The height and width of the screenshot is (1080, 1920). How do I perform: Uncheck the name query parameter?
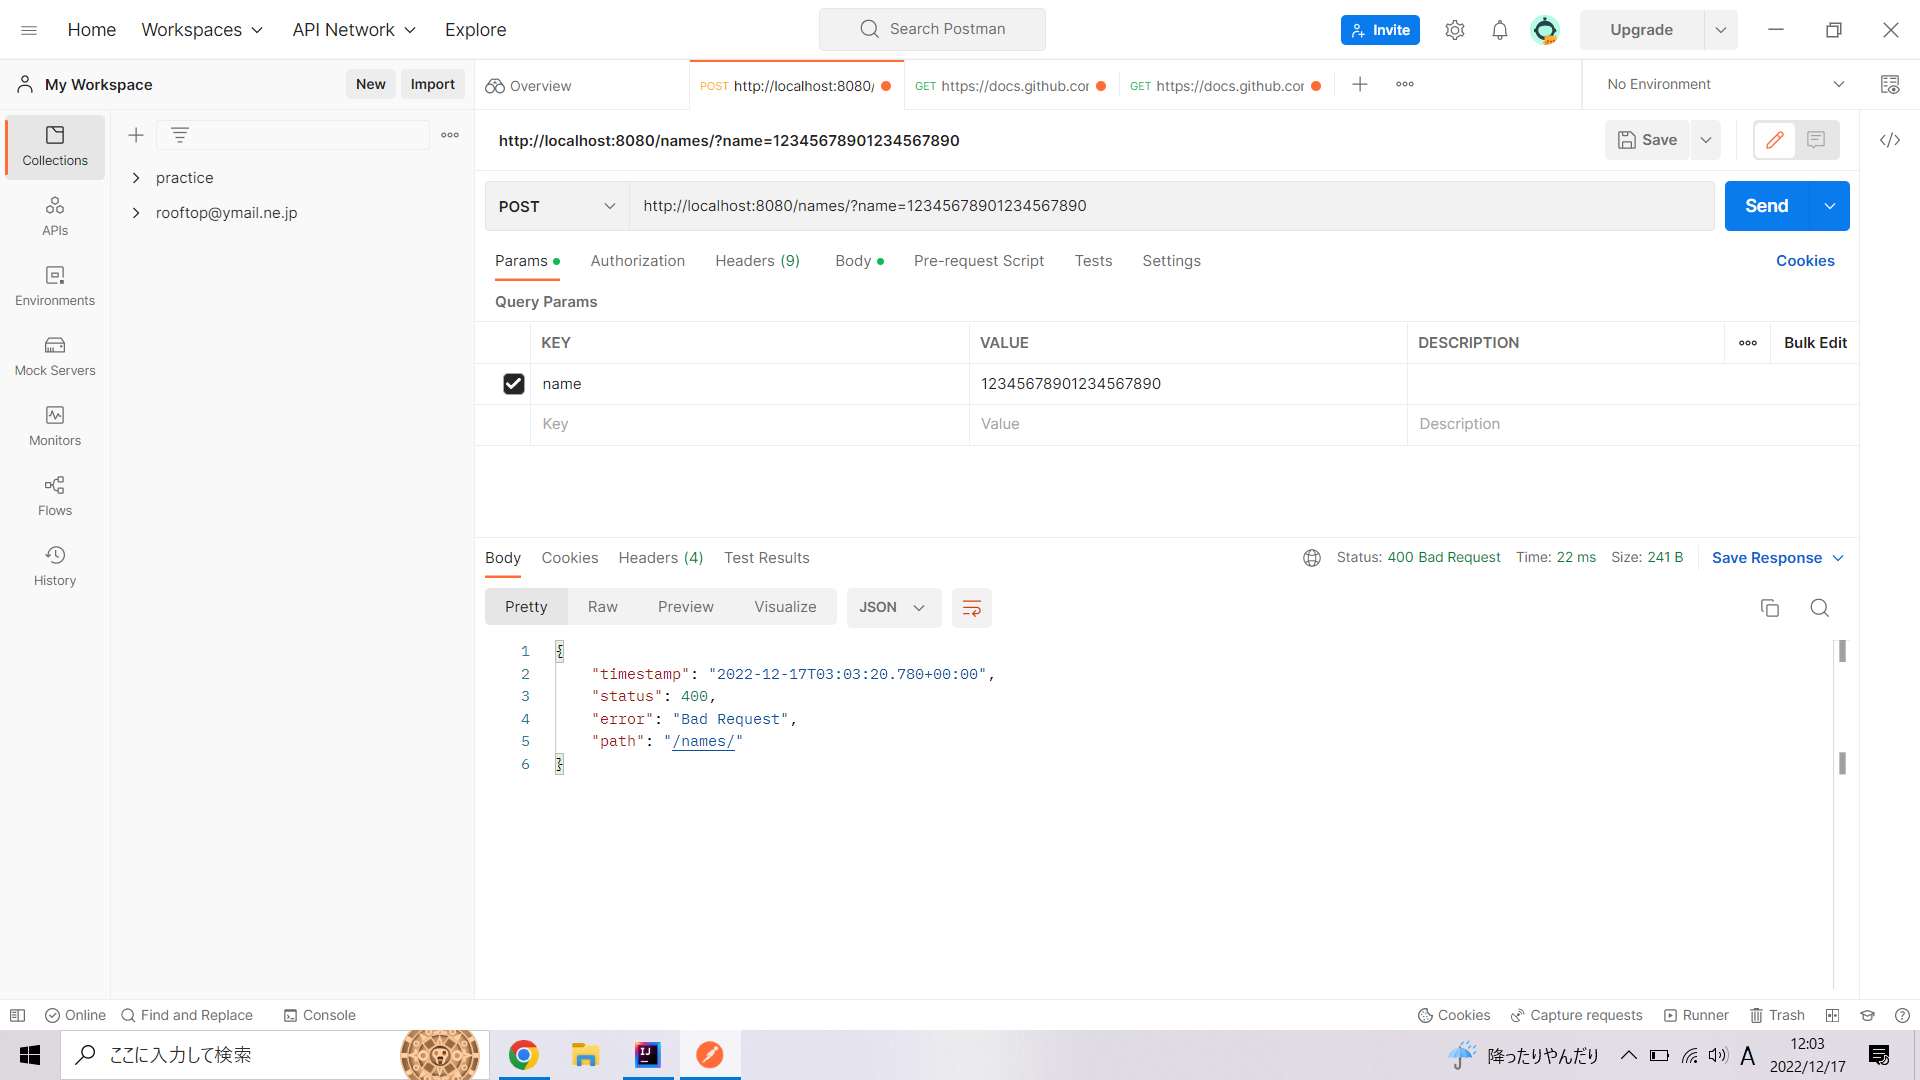pos(513,384)
